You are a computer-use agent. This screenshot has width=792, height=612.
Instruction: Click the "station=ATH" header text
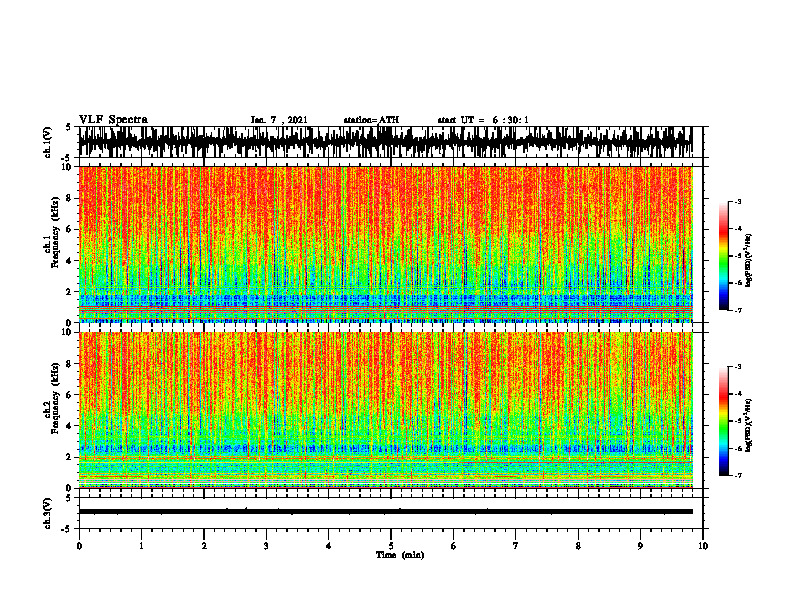(371, 120)
